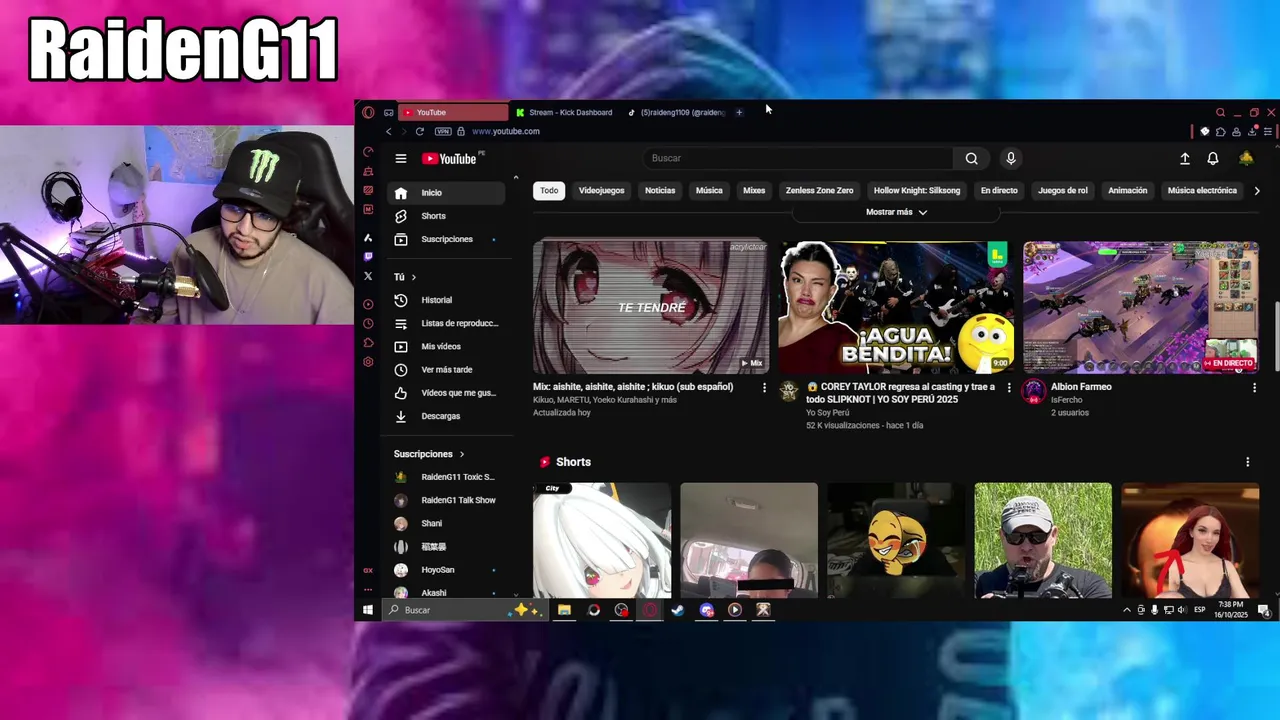Open Descargas in the sidebar
This screenshot has width=1280, height=720.
(447, 416)
